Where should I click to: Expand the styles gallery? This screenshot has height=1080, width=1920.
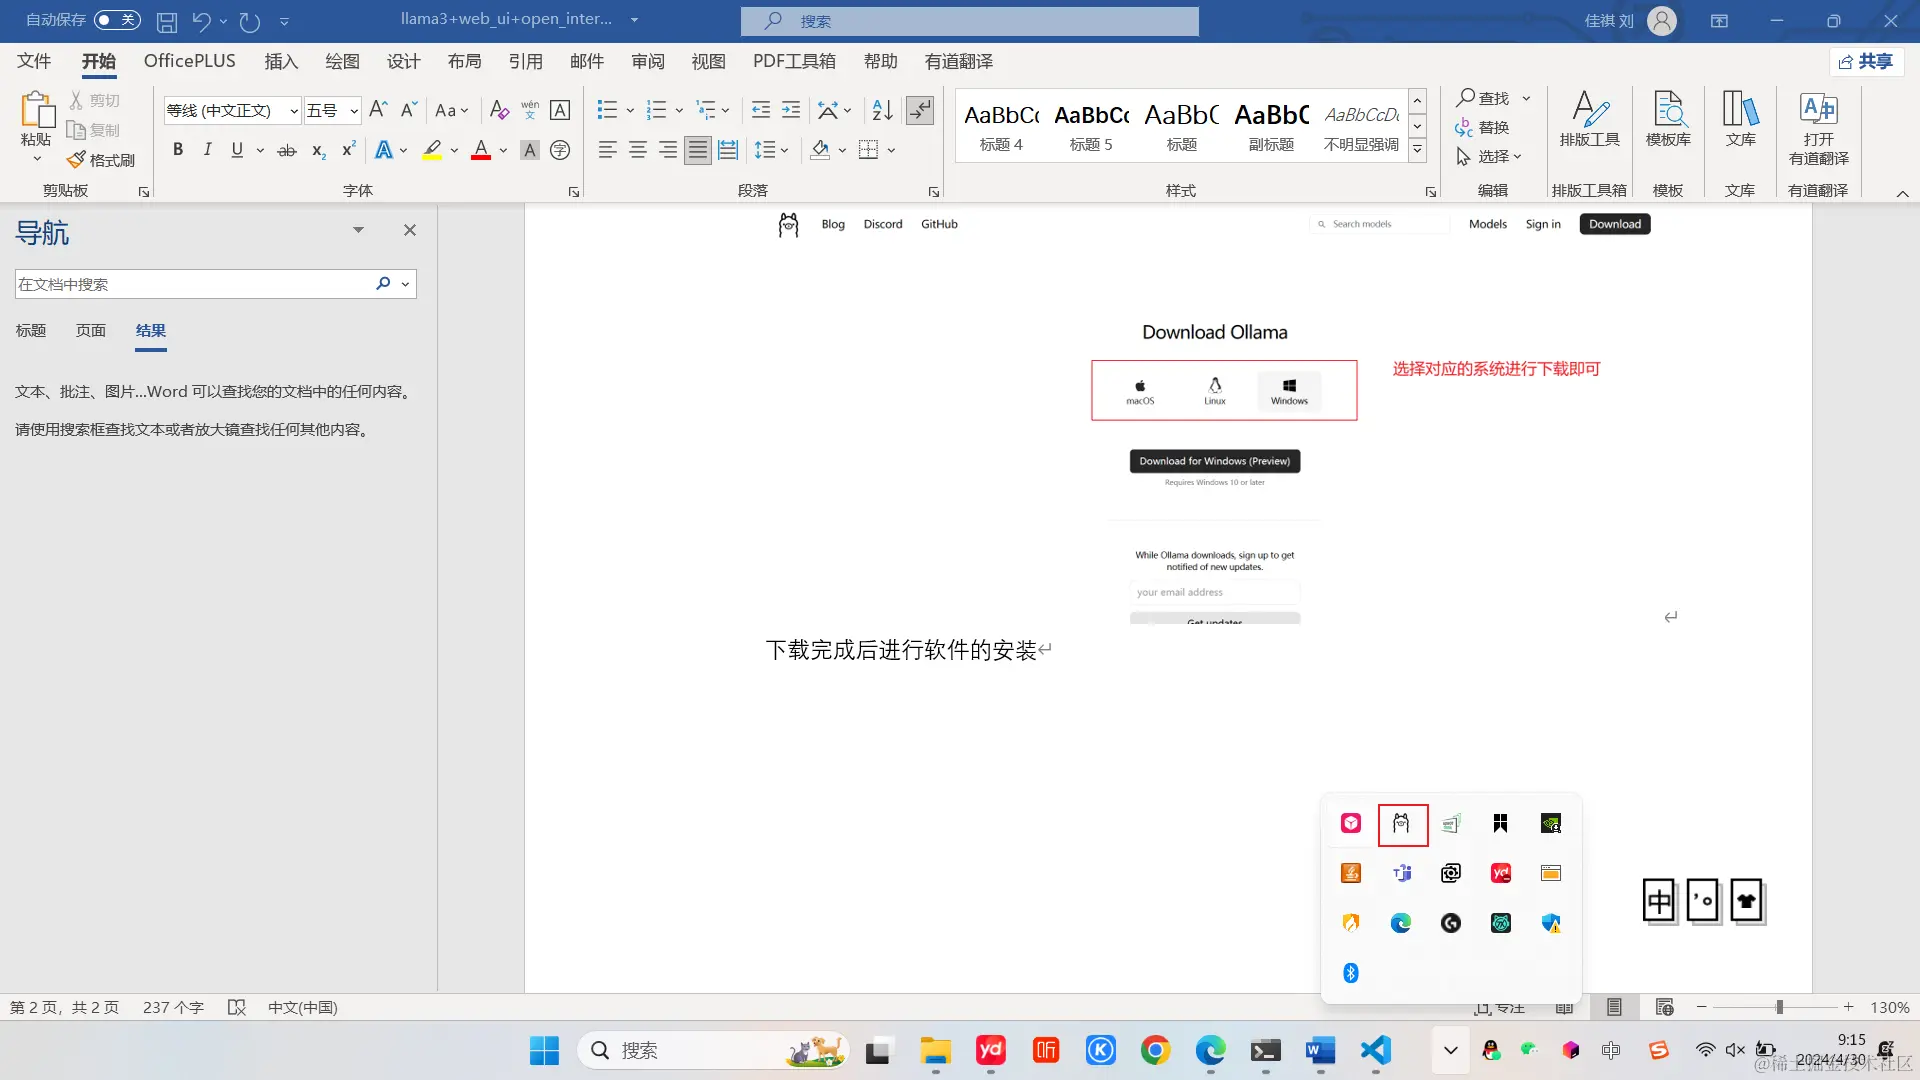click(x=1417, y=151)
